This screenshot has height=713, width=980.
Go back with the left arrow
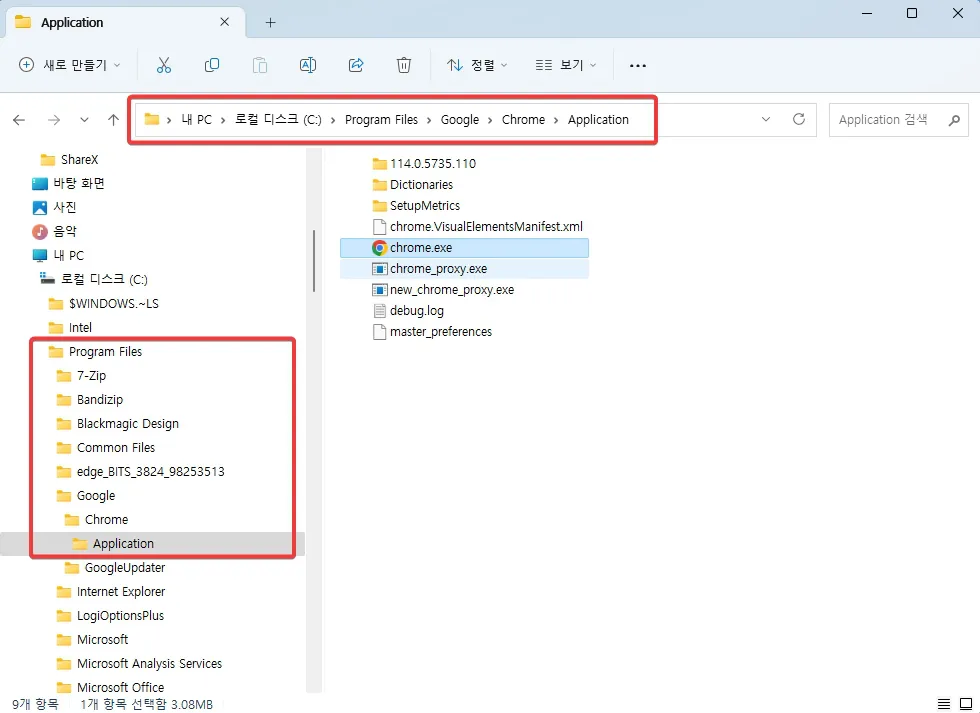19,120
